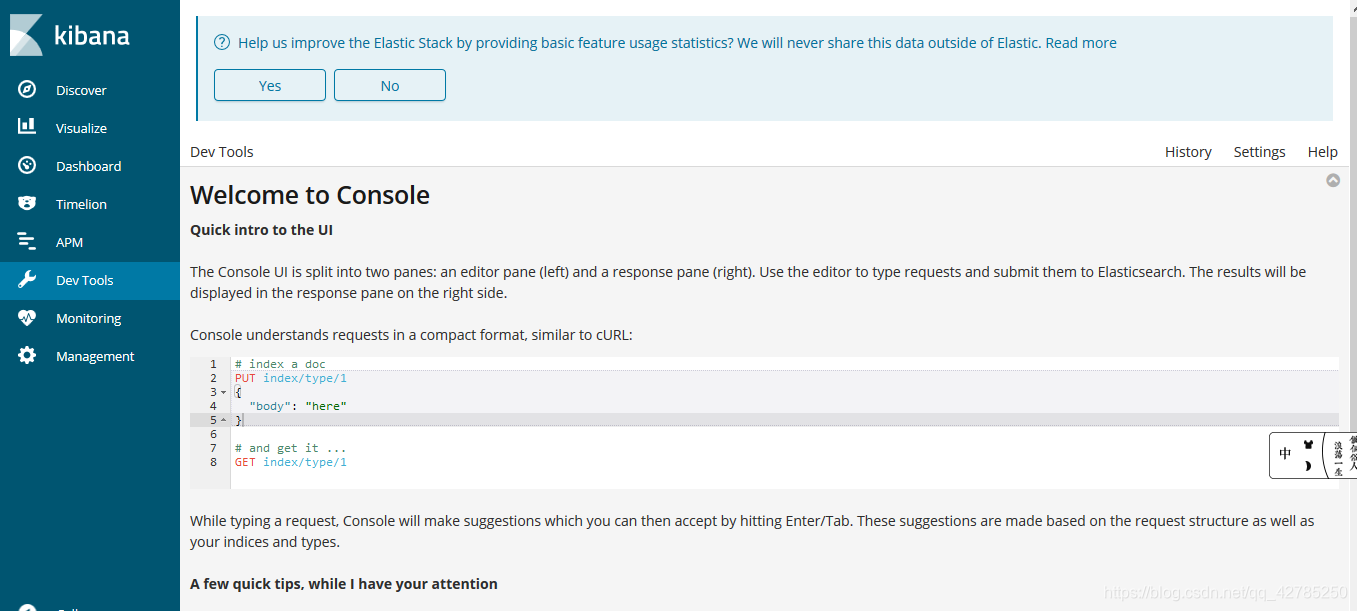1357x611 pixels.
Task: Open the Help tab
Action: (x=1322, y=152)
